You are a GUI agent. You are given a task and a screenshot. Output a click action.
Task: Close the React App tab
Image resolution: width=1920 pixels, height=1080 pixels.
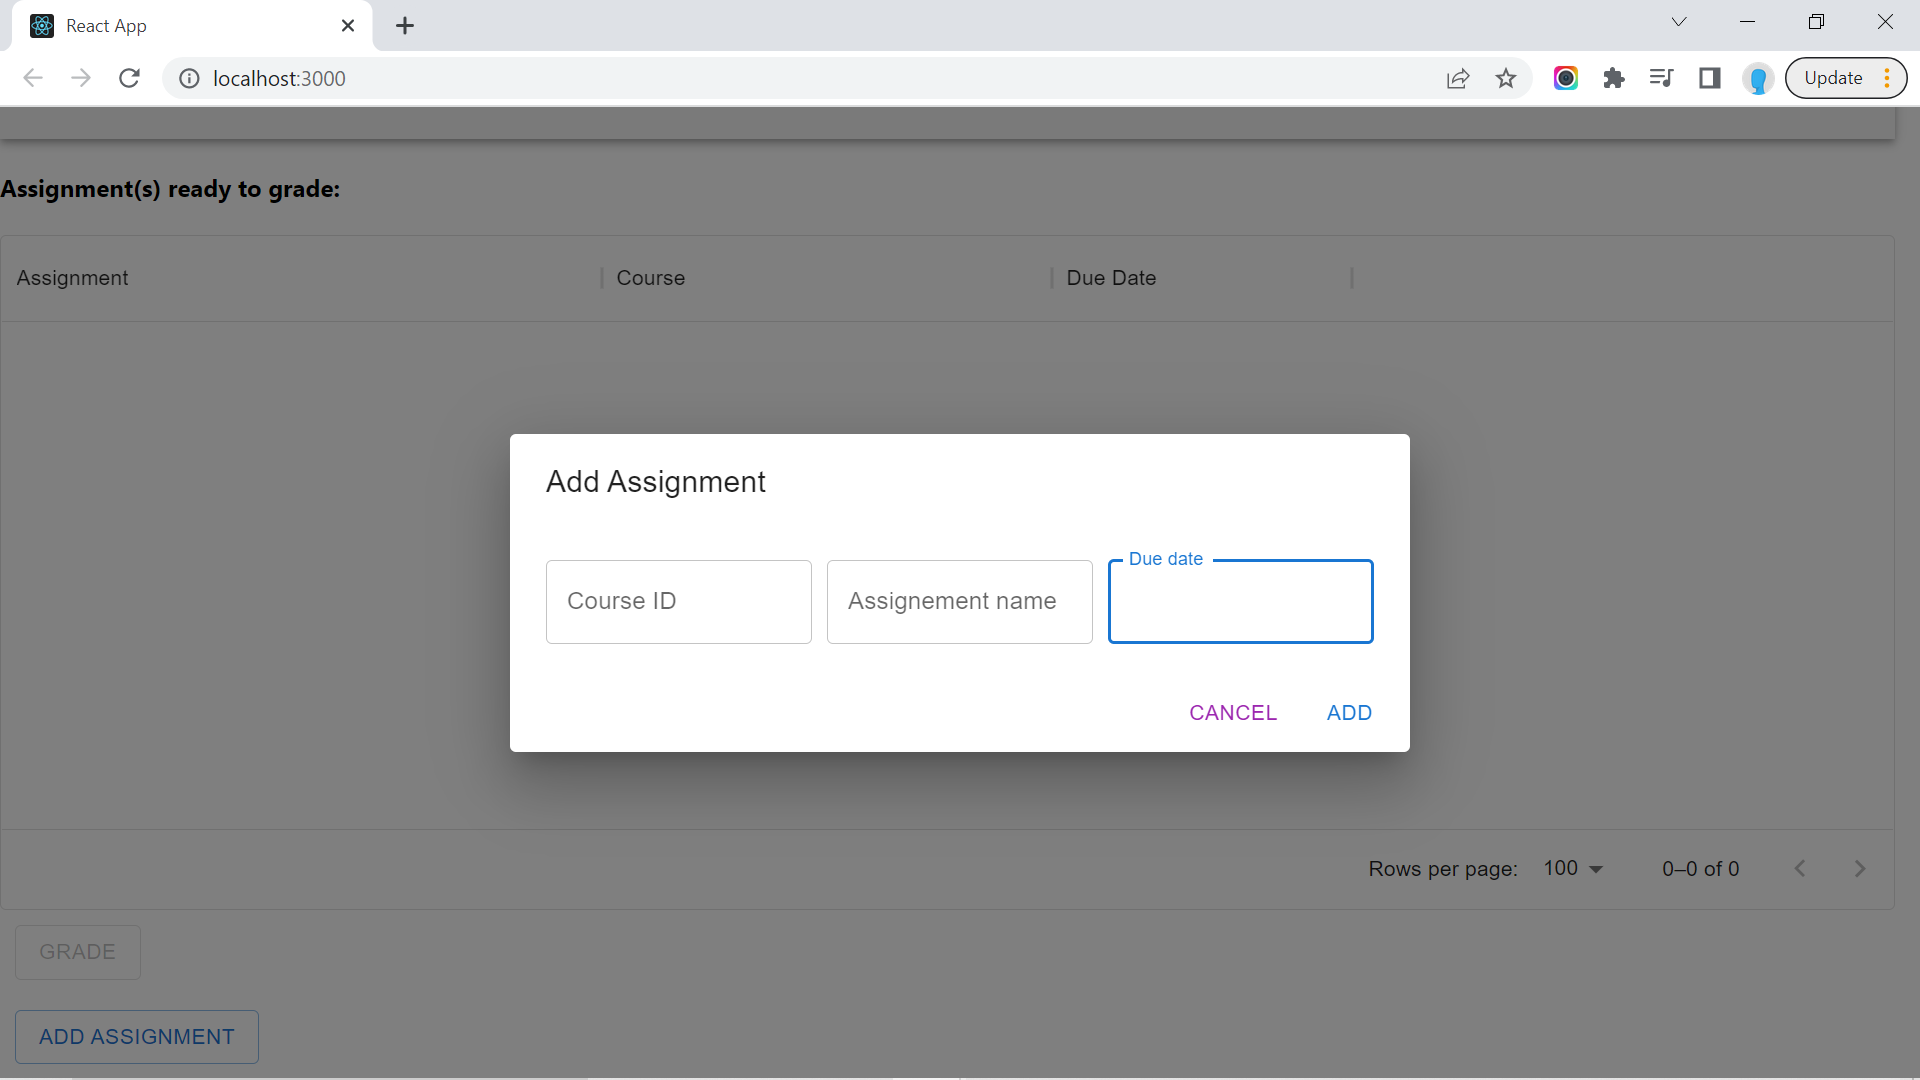tap(348, 26)
